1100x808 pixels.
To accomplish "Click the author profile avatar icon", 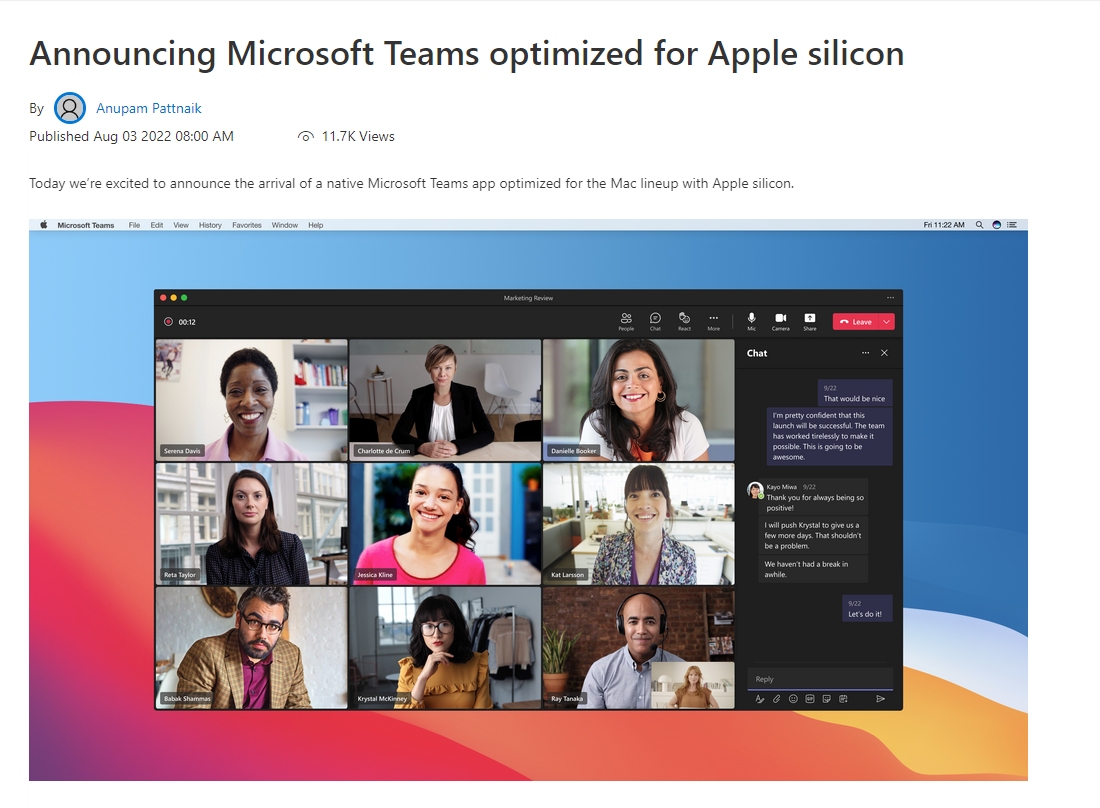I will 69,108.
